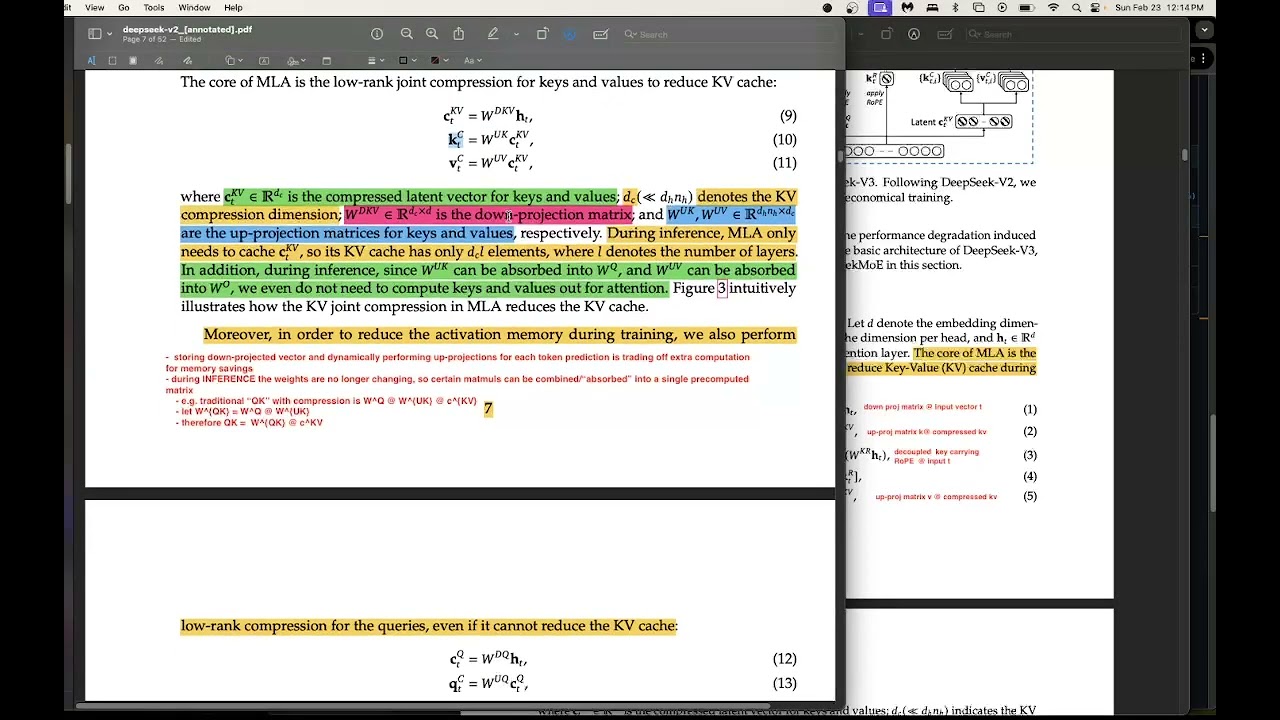This screenshot has width=1280, height=720.
Task: Click pink highlighted 'is the down-projection matrix' text
Action: point(533,215)
